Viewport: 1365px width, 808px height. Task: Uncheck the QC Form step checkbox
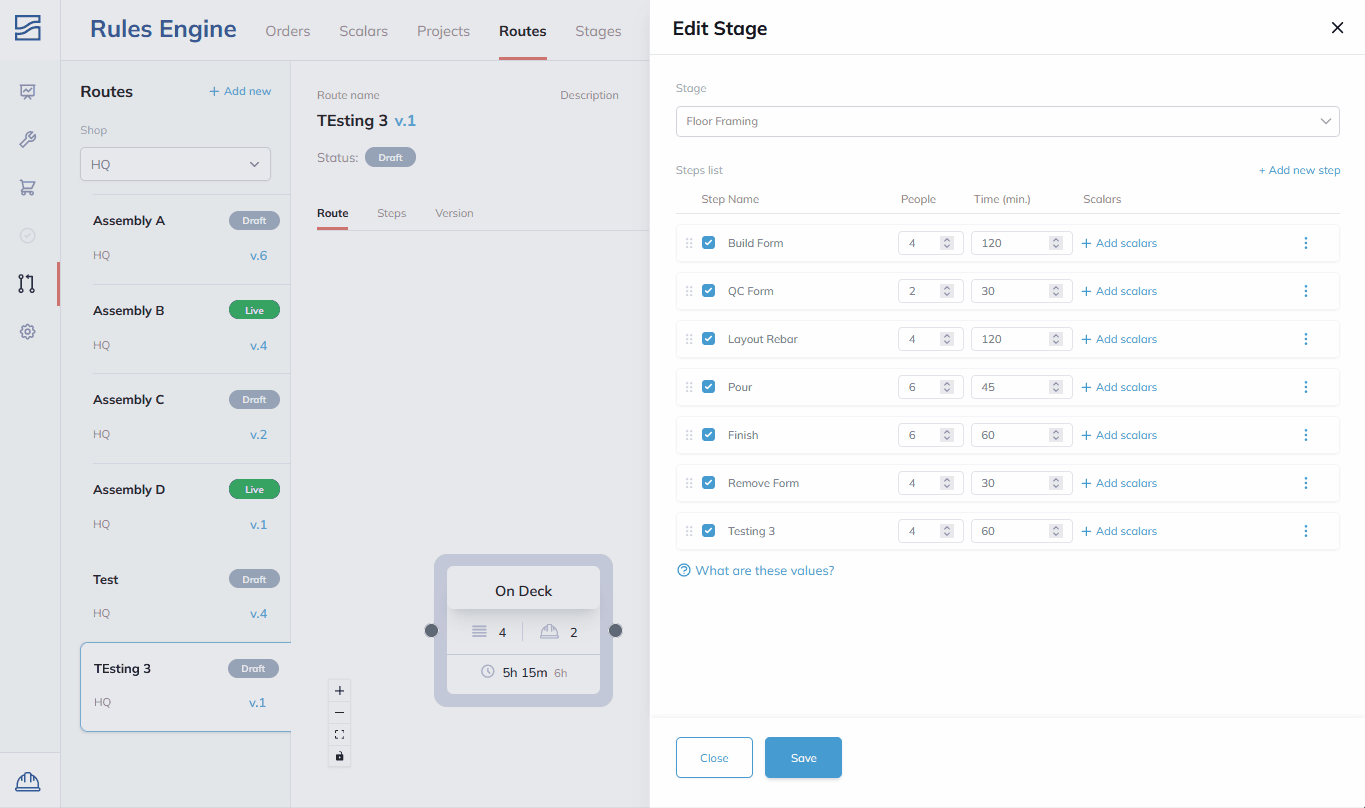click(x=709, y=291)
